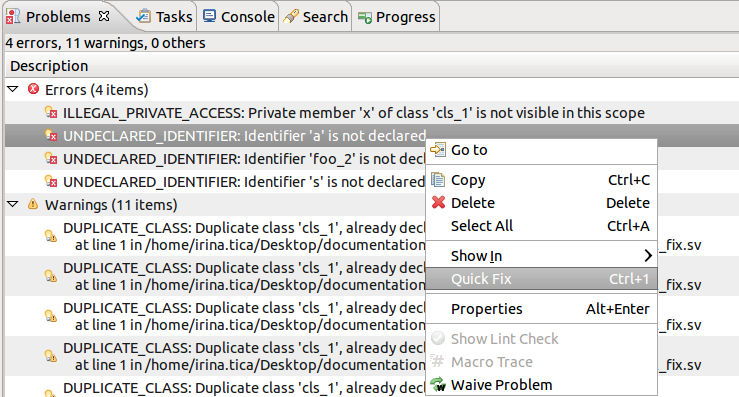Viewport: 739px width, 397px height.
Task: Click the Go to arrow icon
Action: (438, 150)
